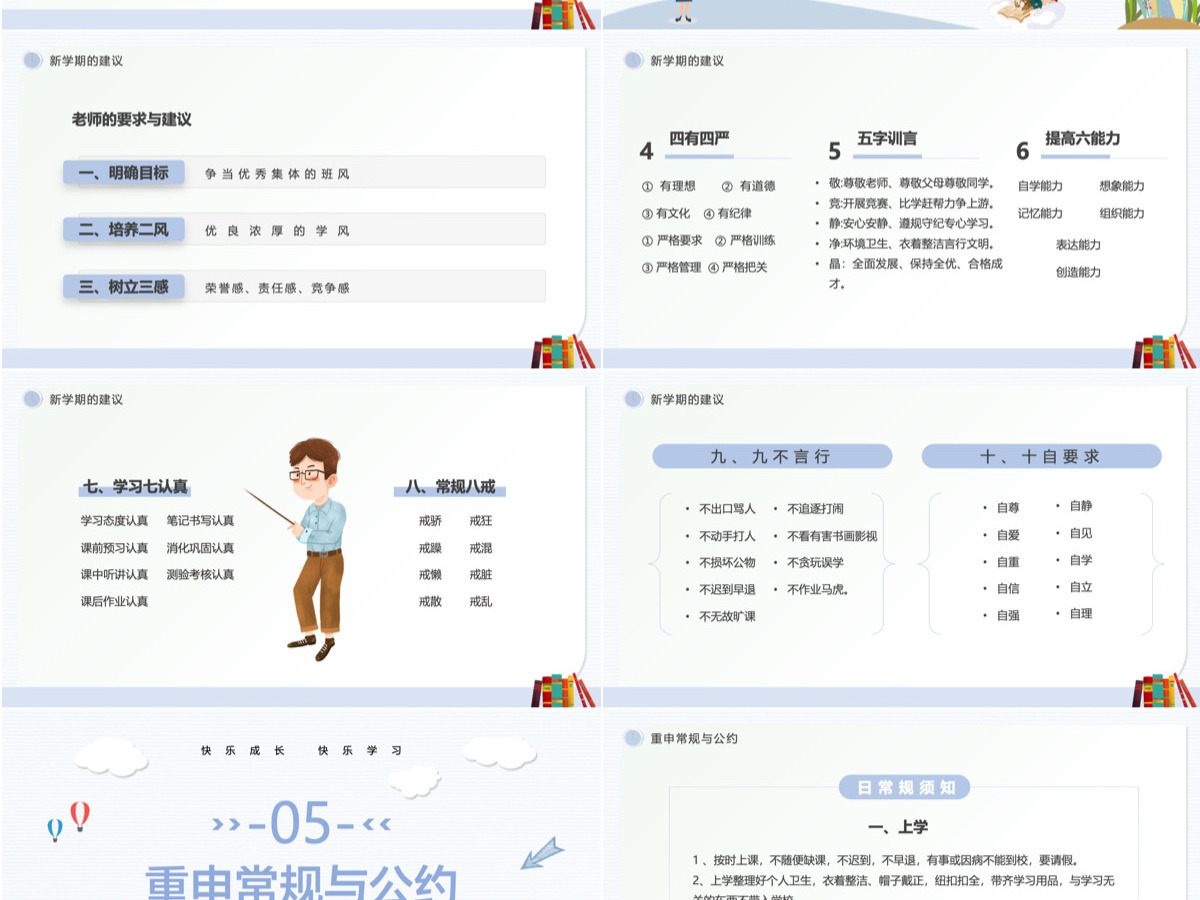
Task: Click the 学习态度认真 item
Action: coord(114,520)
